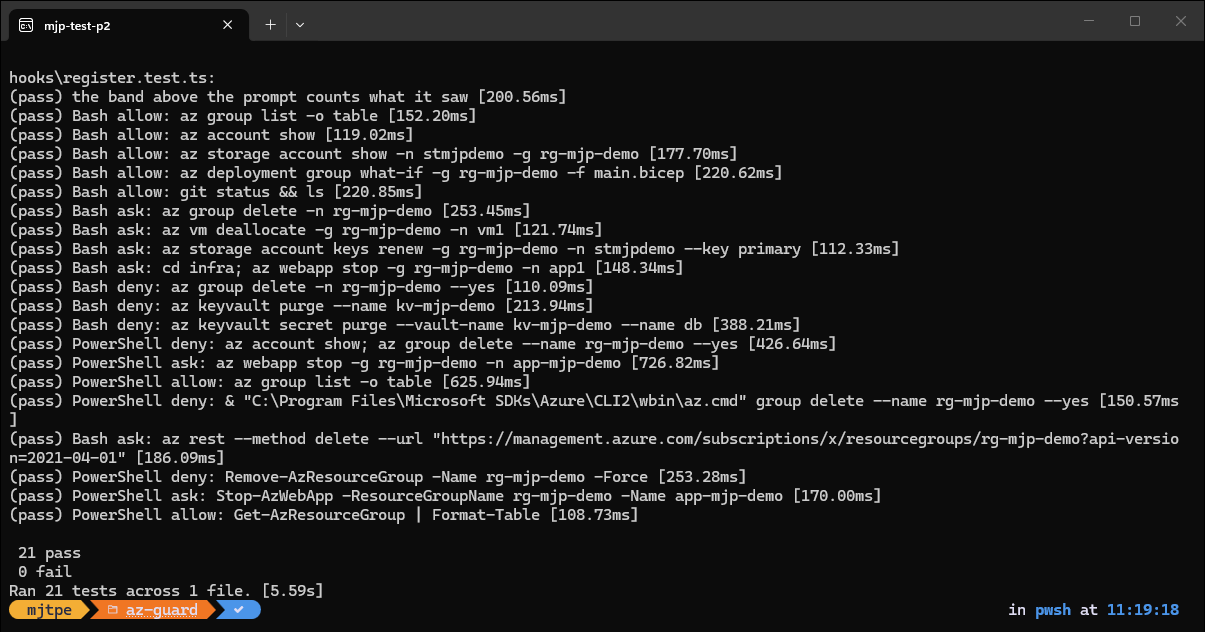Close the terminal window
The image size is (1205, 632).
(1181, 21)
